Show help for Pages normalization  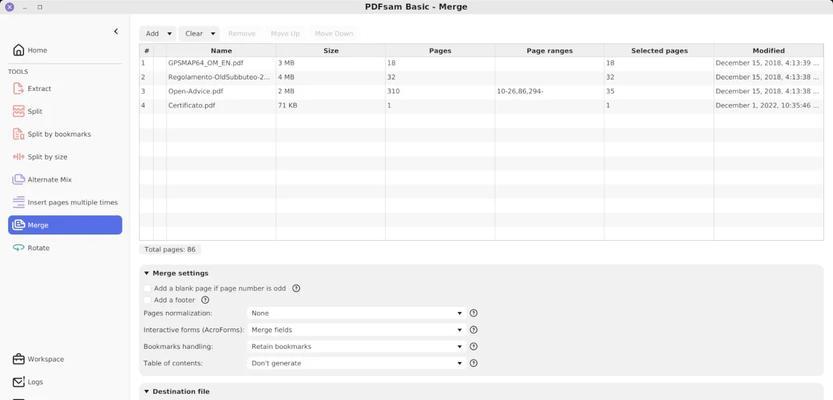click(x=474, y=313)
